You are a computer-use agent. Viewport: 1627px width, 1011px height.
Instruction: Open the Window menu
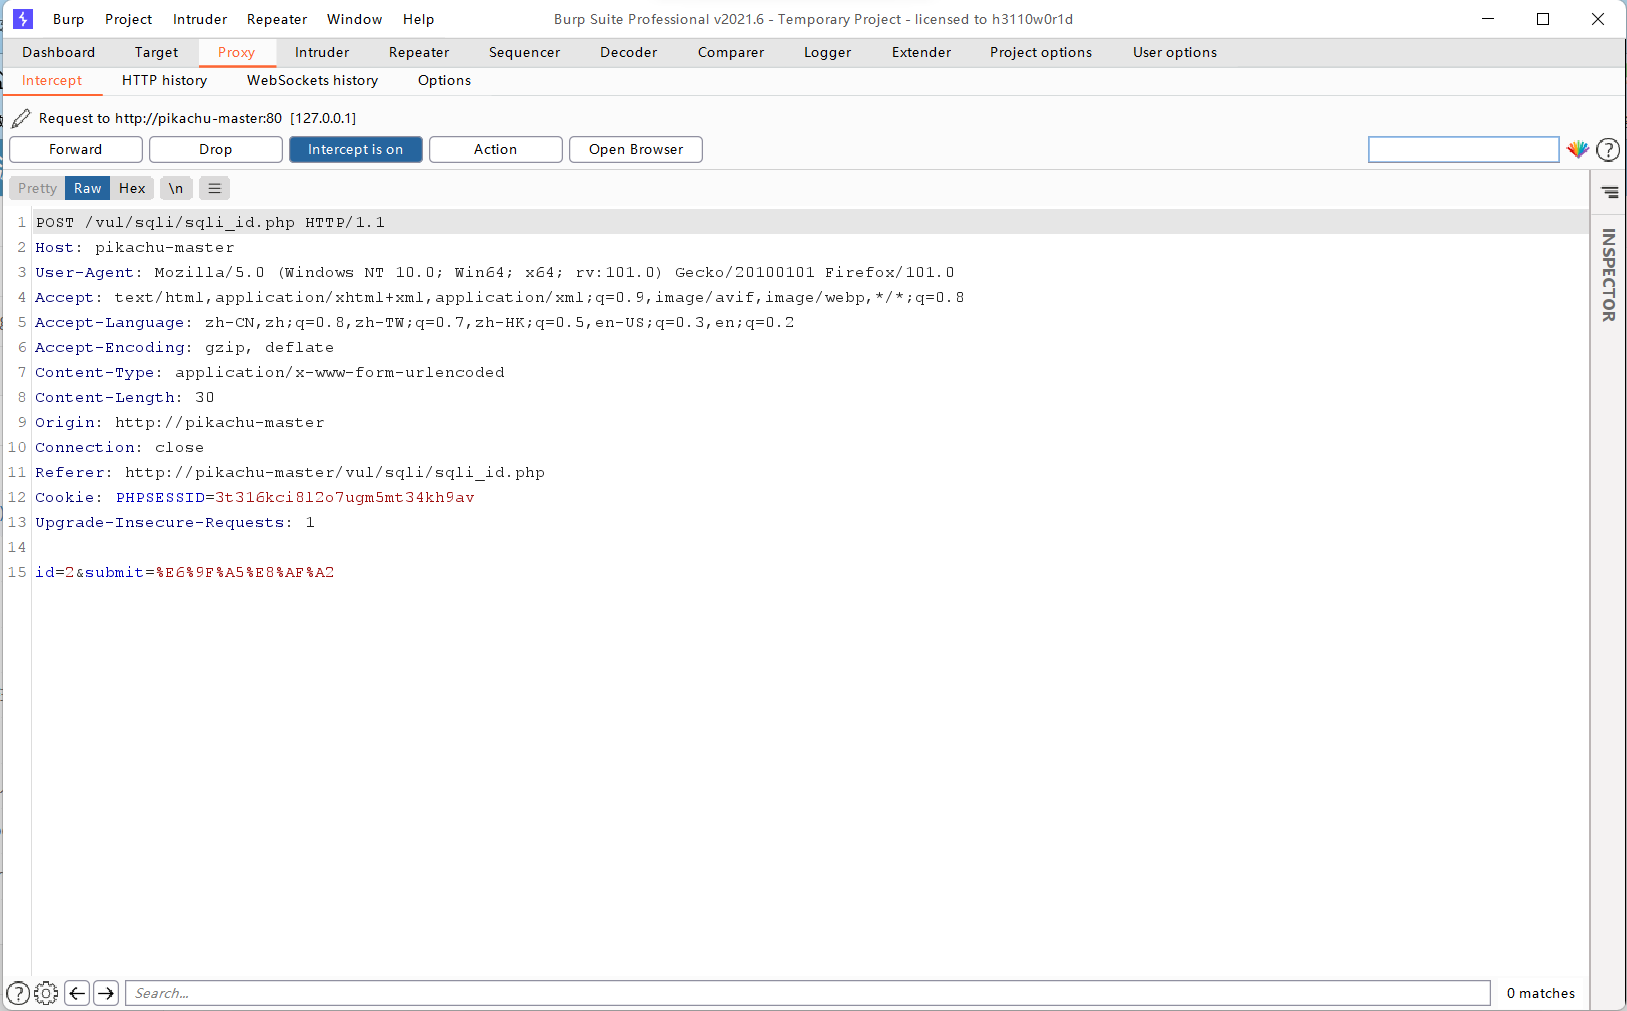[x=355, y=19]
